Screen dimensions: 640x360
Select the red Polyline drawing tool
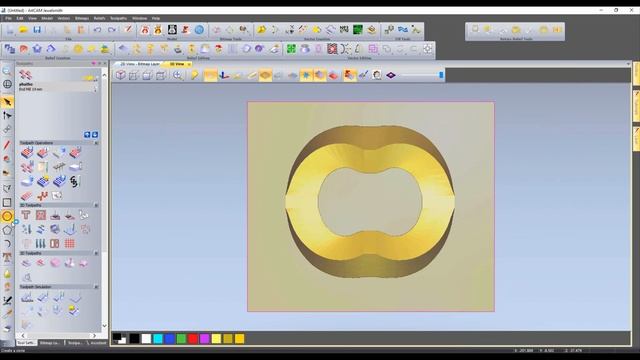[x=7, y=144]
